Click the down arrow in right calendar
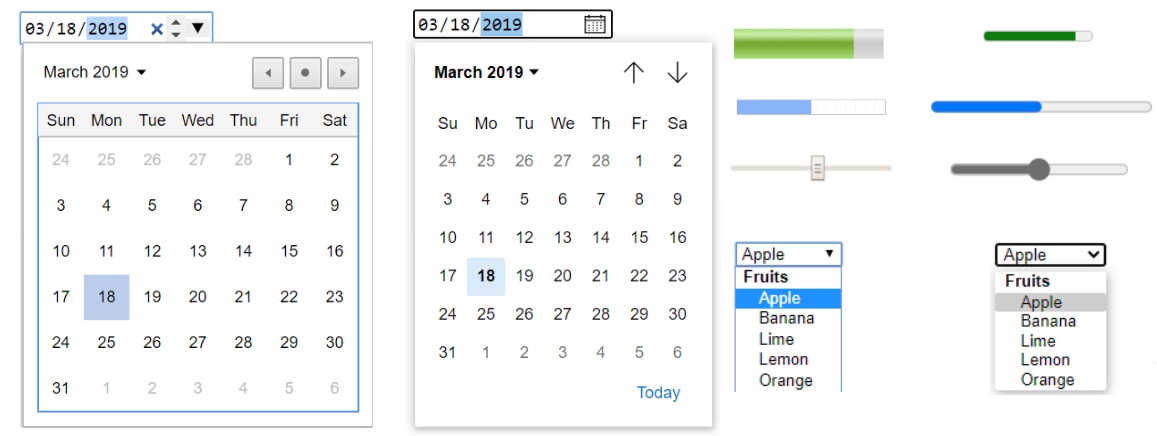1157x436 pixels. point(677,72)
